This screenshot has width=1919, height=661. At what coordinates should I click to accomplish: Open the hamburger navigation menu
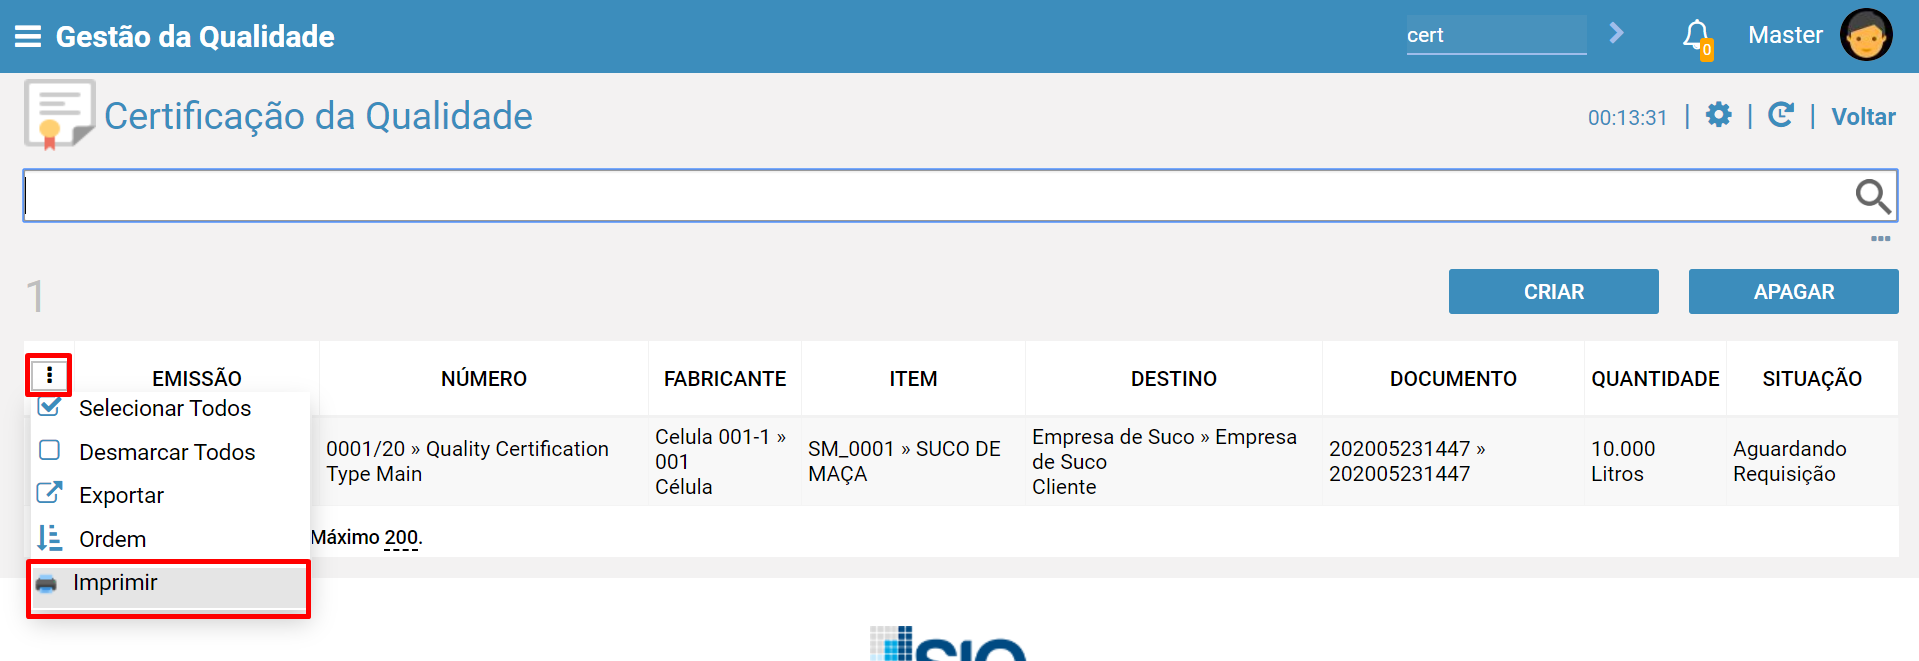tap(28, 37)
